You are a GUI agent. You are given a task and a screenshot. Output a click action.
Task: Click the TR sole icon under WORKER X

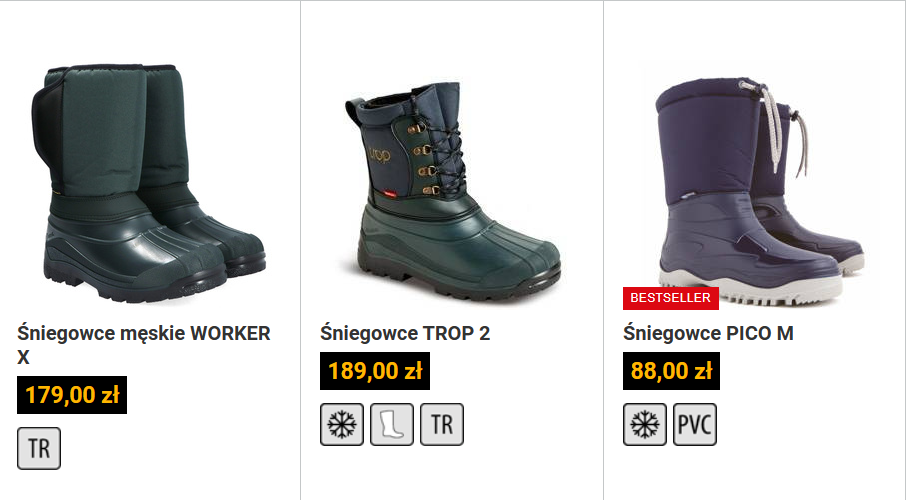point(39,448)
